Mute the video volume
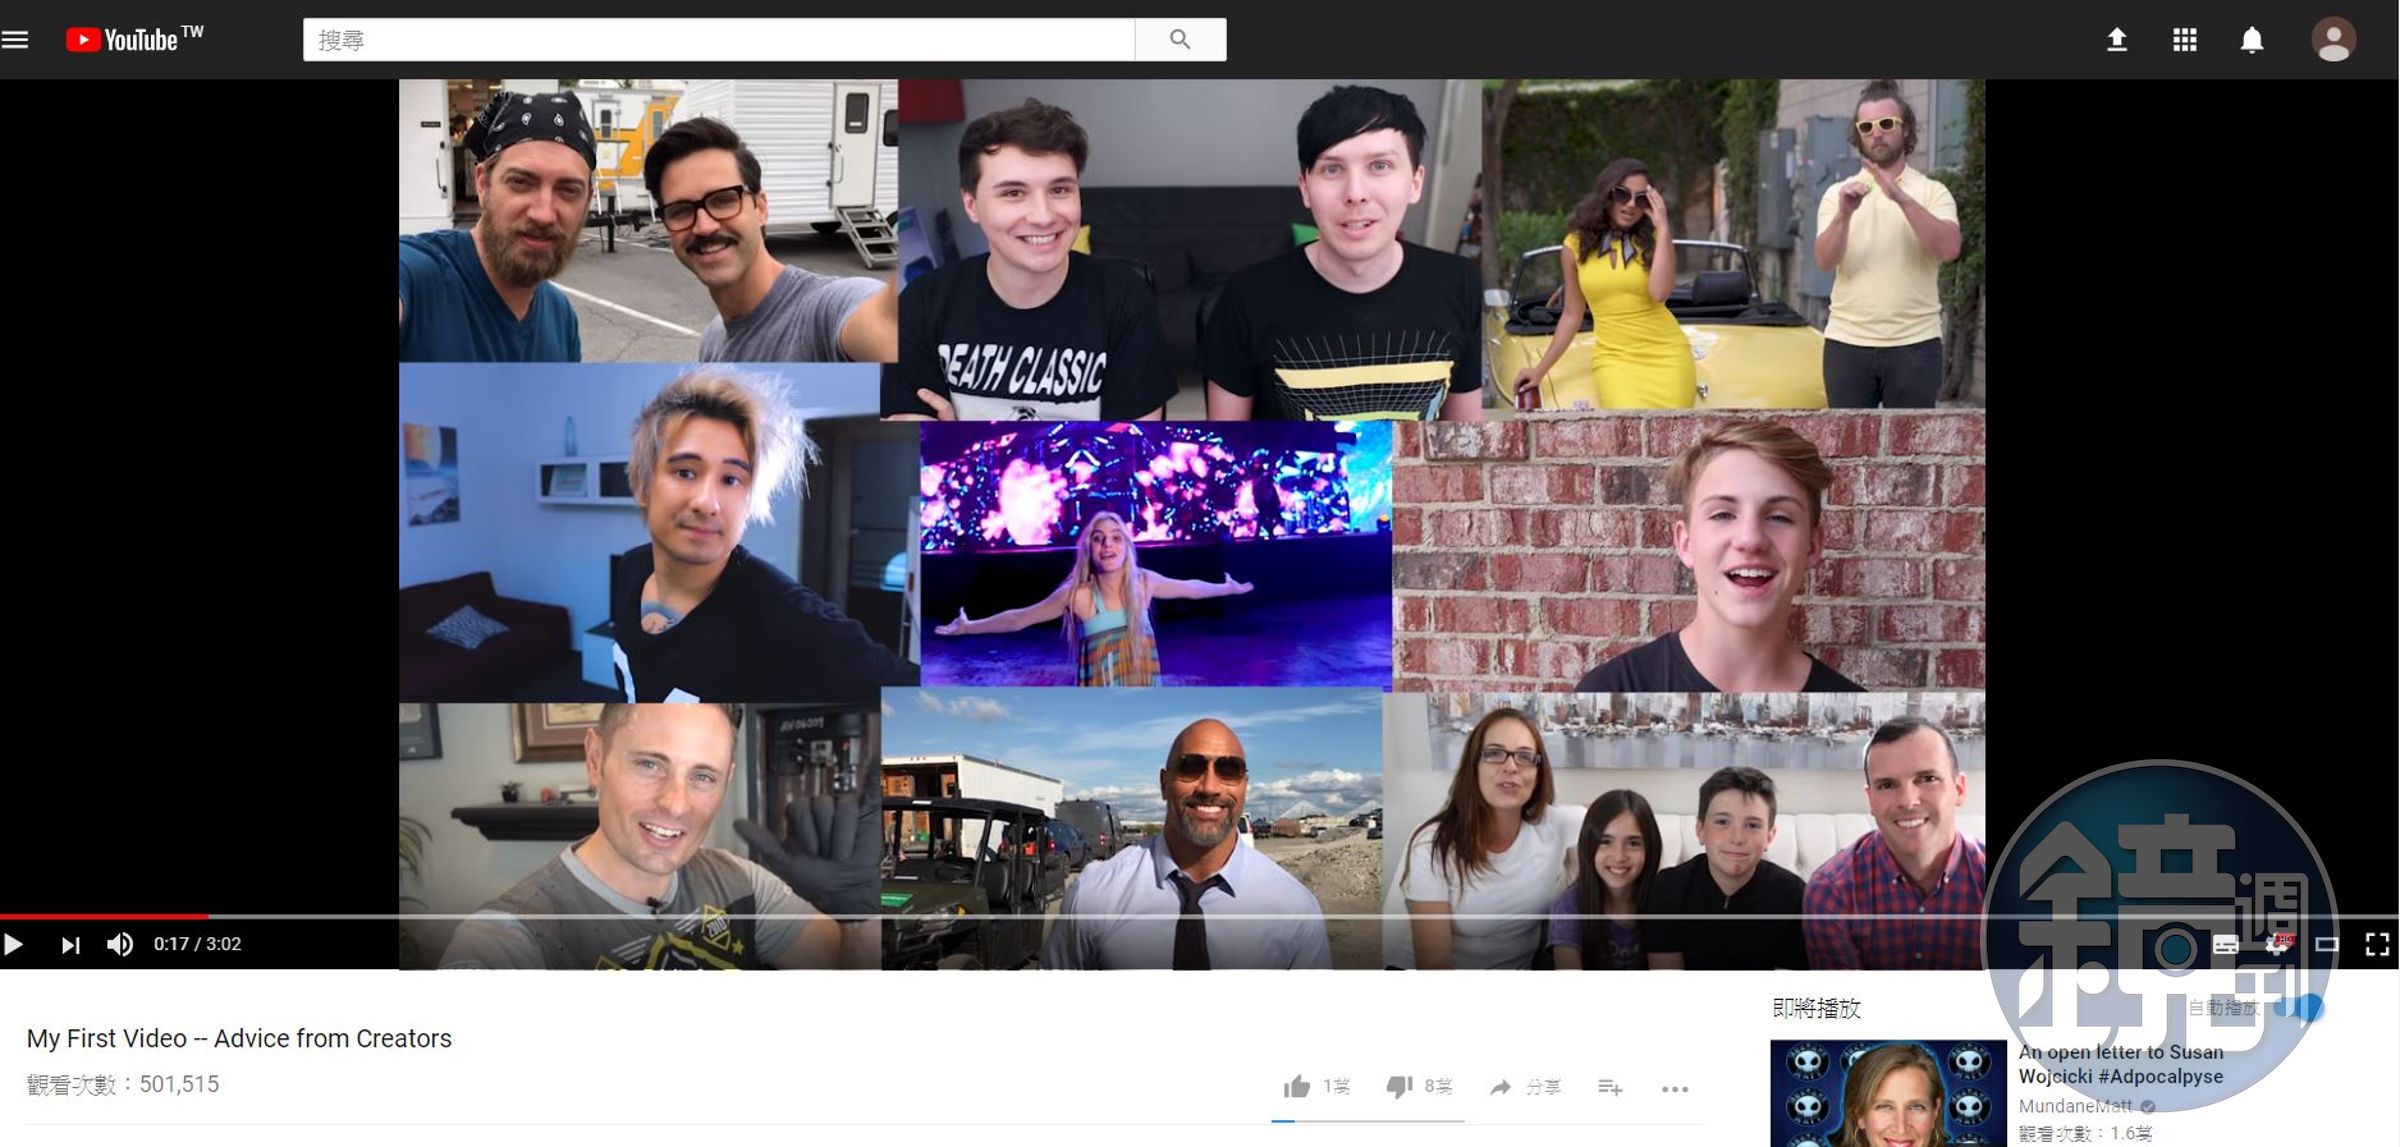The height and width of the screenshot is (1147, 2400). coord(120,944)
